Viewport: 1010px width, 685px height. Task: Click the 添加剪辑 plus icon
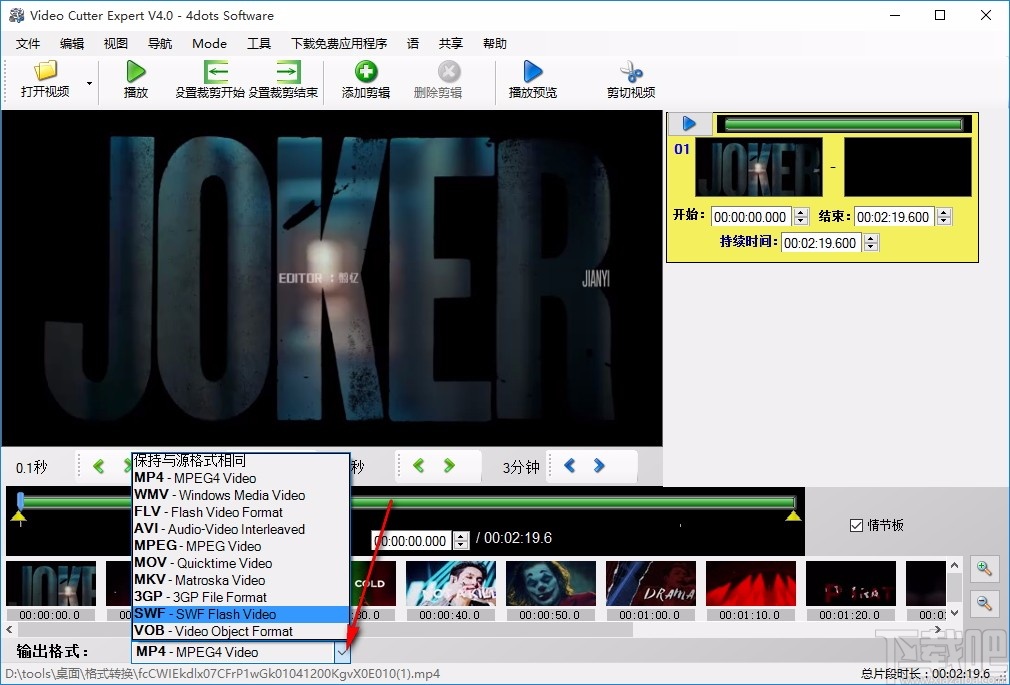(364, 73)
